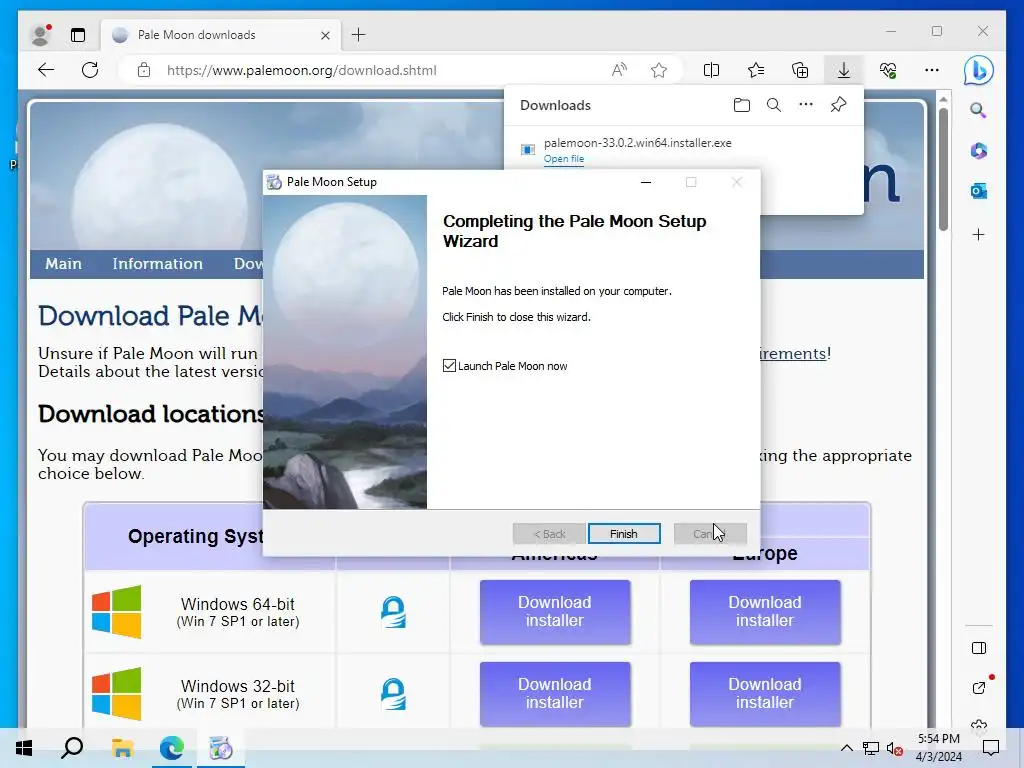The image size is (1024, 768).
Task: Open sidebar Search icon
Action: pos(978,110)
